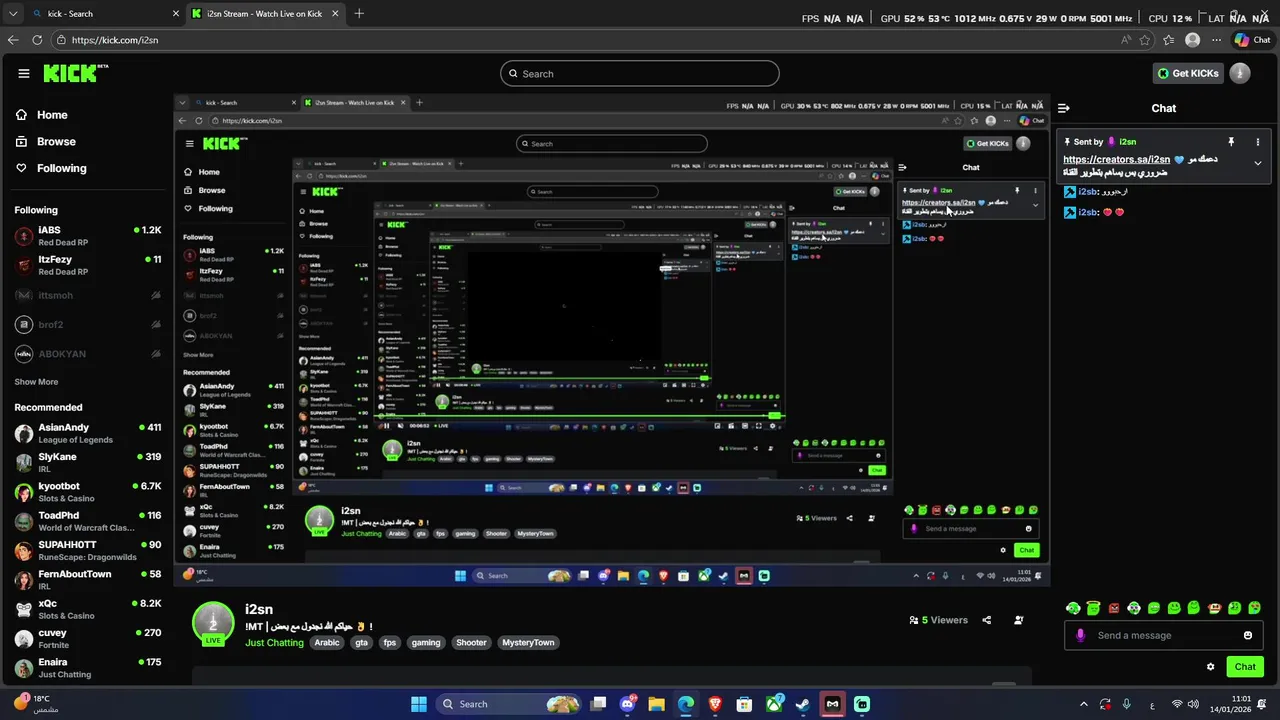The width and height of the screenshot is (1280, 720).
Task: Switch to i2sn Stream browser tab
Action: [x=265, y=14]
